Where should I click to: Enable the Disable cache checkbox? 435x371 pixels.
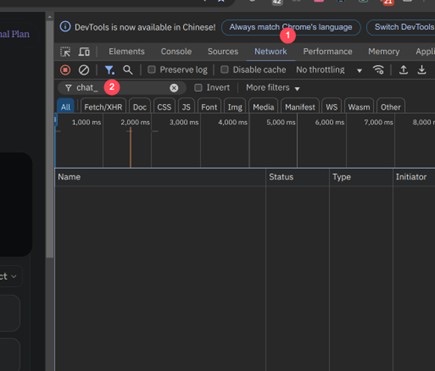pos(225,70)
